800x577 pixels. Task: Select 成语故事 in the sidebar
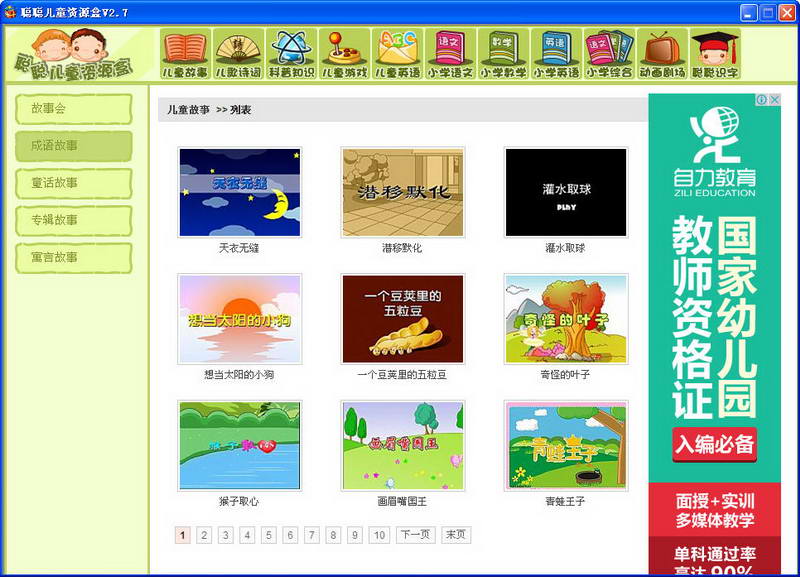(74, 146)
